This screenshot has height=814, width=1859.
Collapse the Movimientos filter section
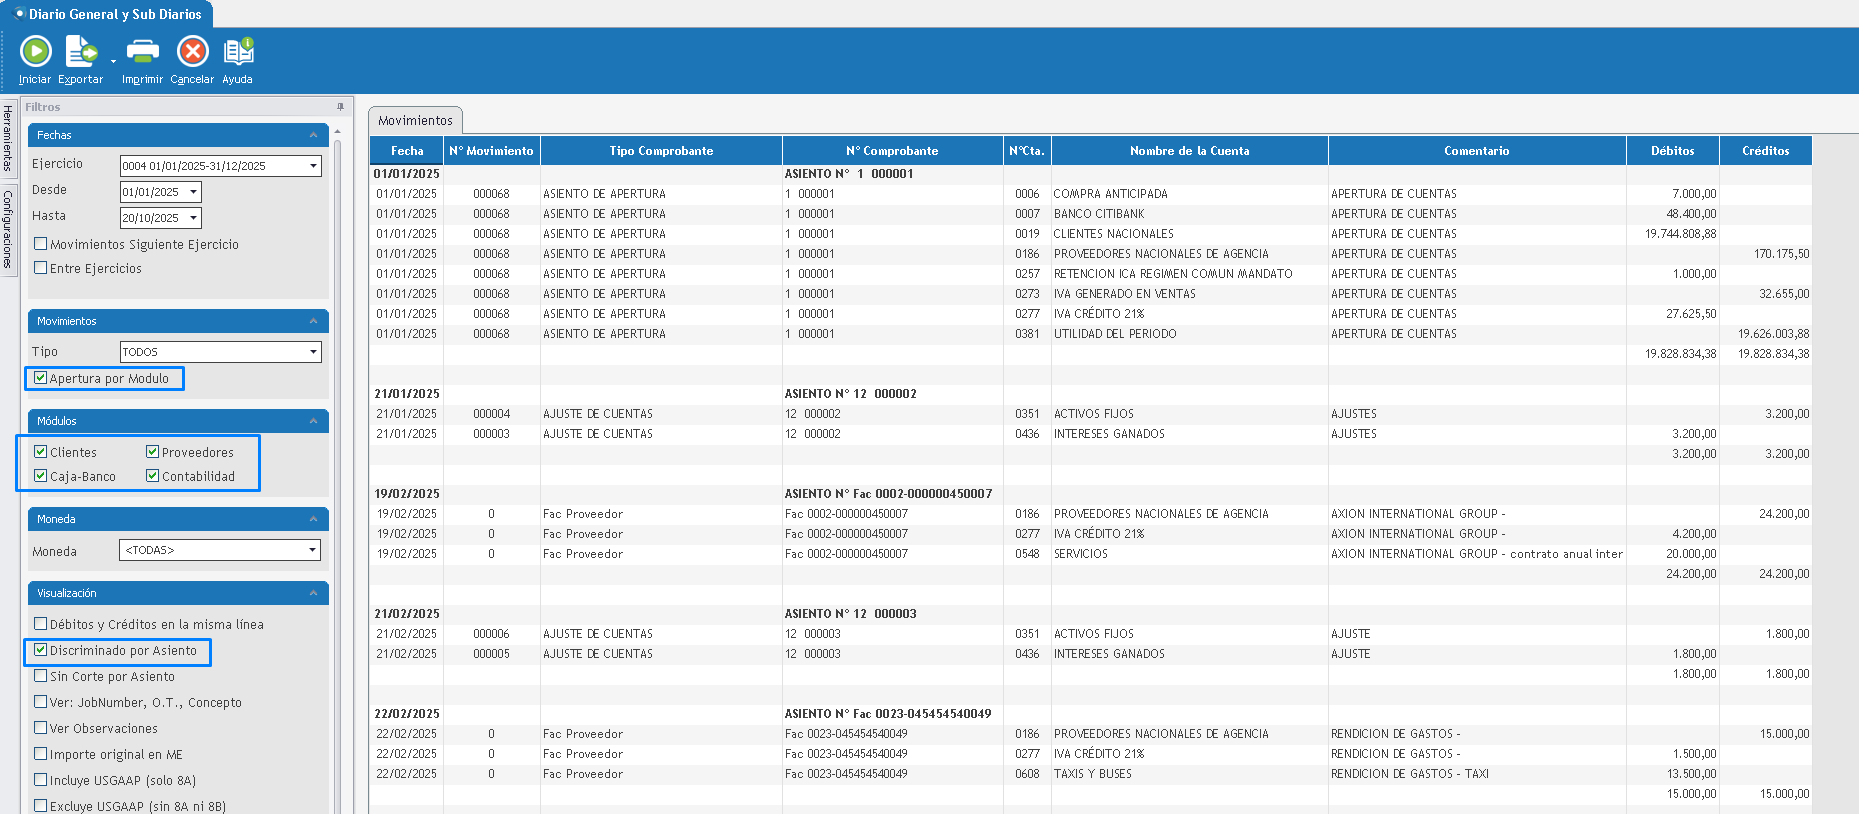313,321
